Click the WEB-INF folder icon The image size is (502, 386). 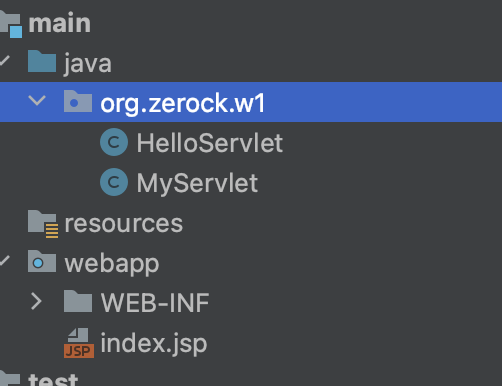(x=78, y=301)
